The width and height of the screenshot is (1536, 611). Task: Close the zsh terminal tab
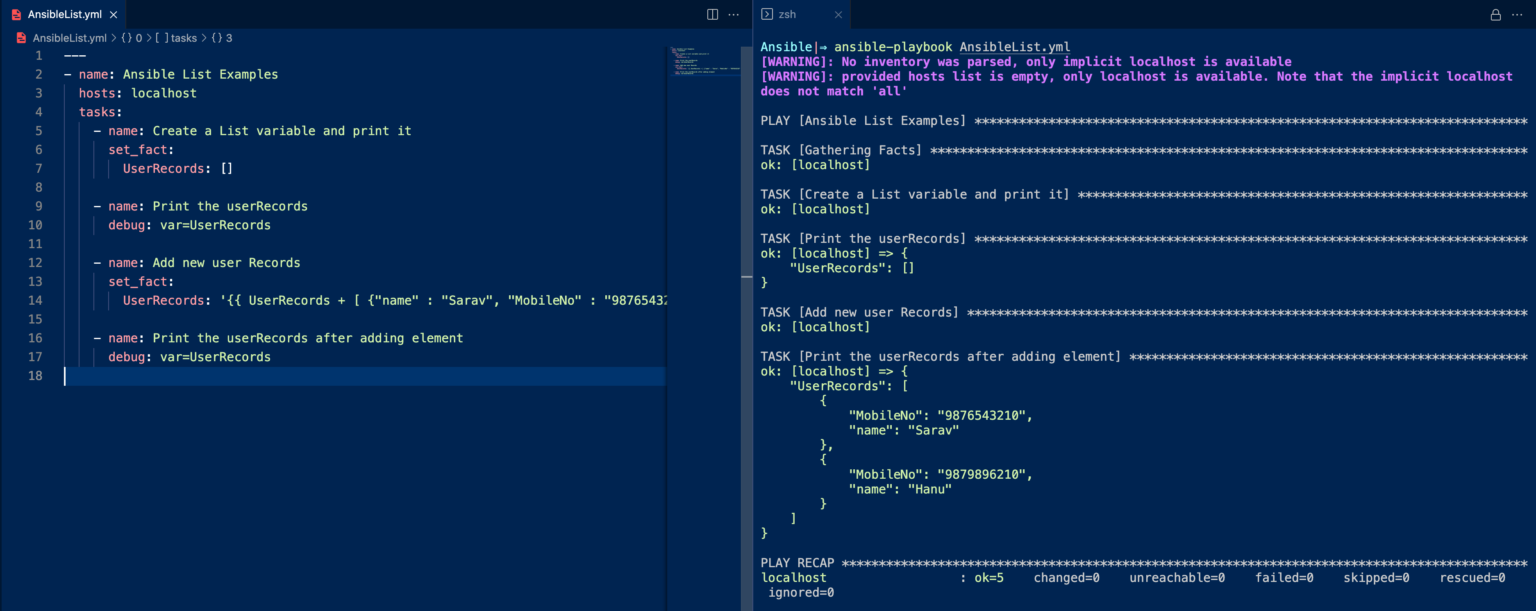(838, 14)
